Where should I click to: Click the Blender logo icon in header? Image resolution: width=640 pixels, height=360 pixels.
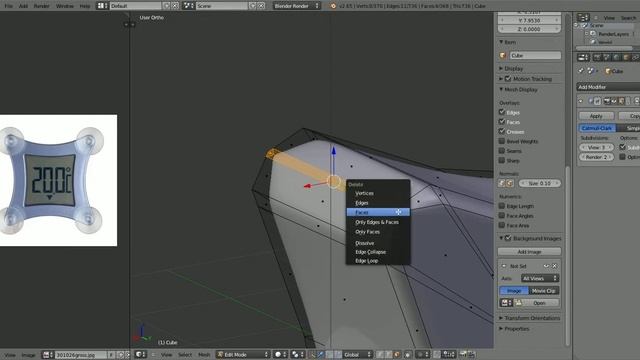pos(333,6)
